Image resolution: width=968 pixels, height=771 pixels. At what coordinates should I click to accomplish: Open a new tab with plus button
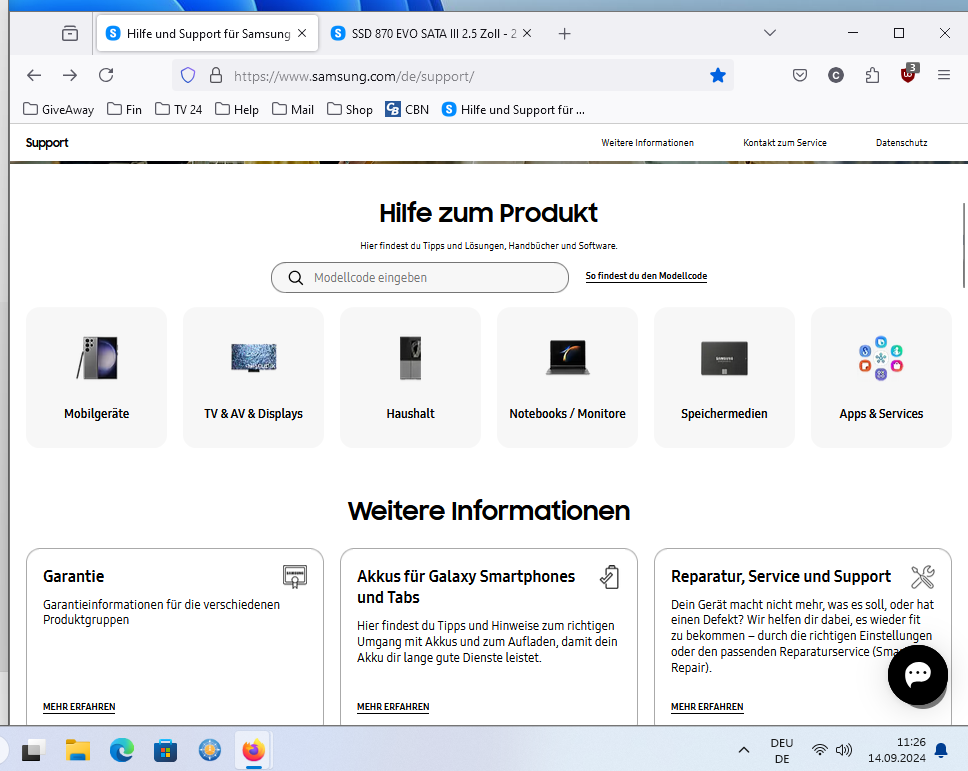564,33
